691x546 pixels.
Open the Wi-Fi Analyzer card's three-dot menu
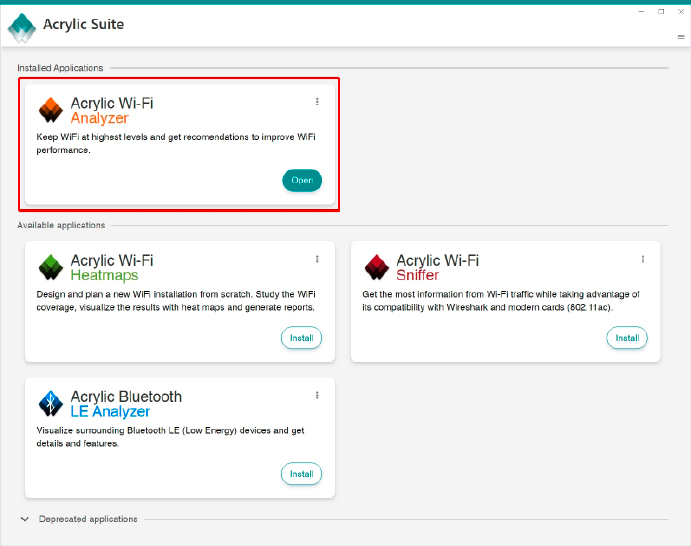click(317, 102)
